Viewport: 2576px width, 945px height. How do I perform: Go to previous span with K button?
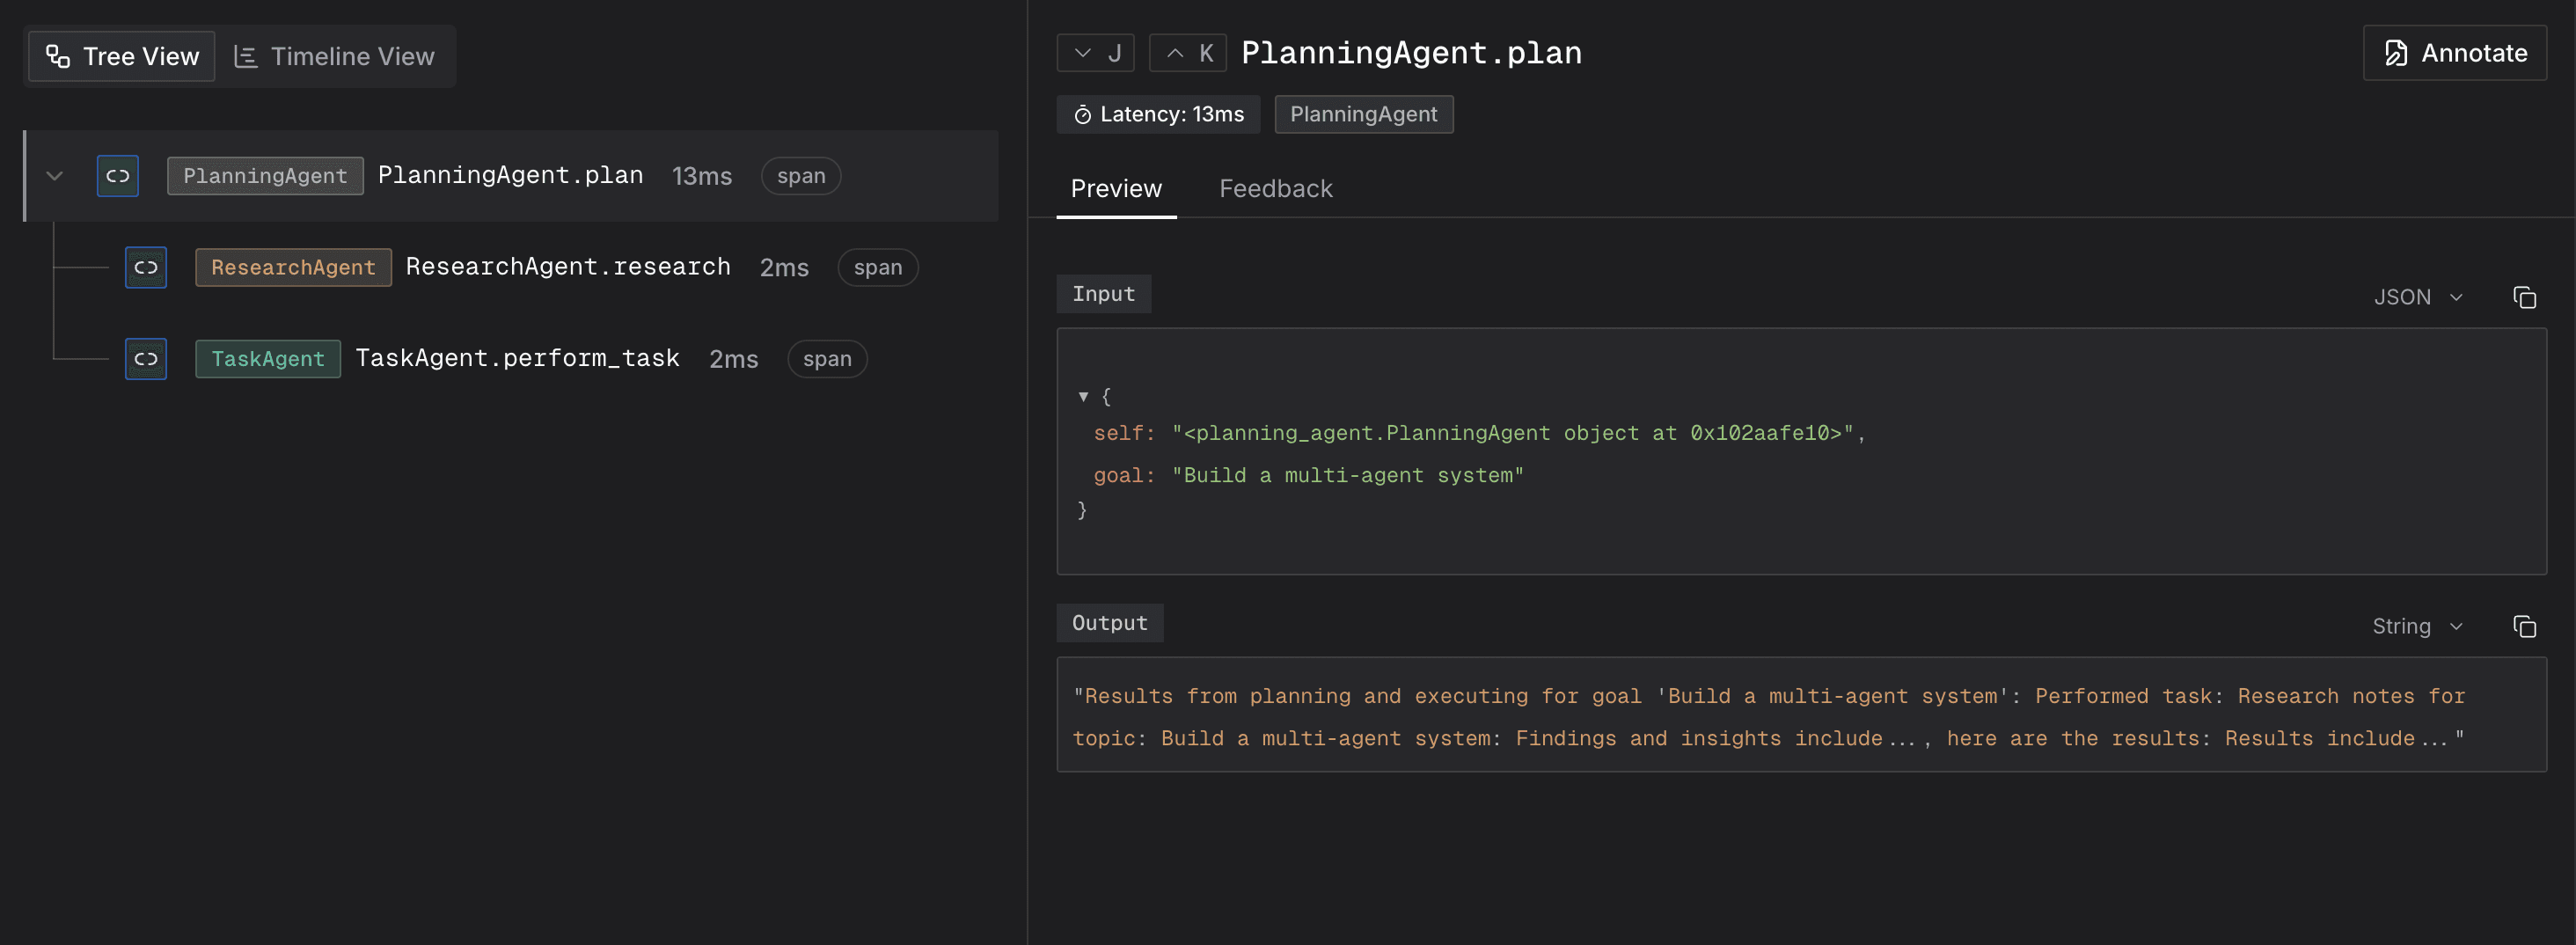point(1187,53)
